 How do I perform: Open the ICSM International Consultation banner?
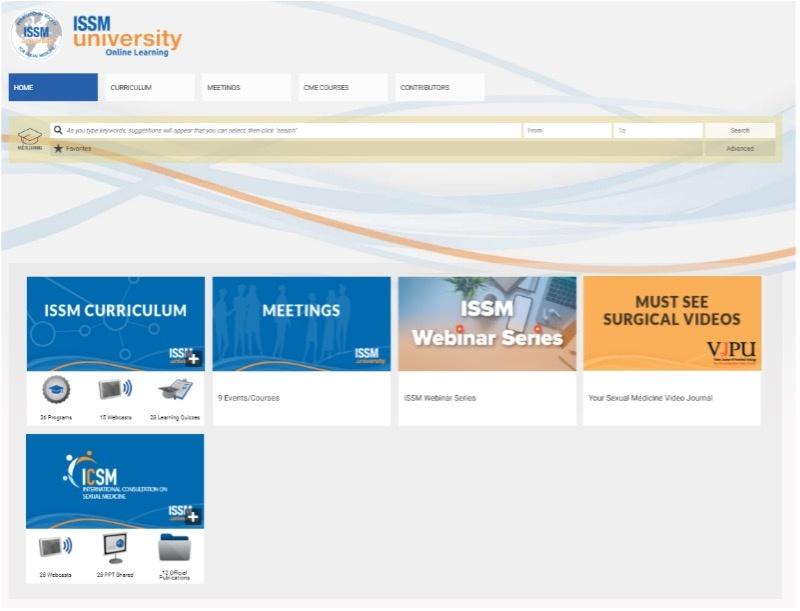(115, 481)
